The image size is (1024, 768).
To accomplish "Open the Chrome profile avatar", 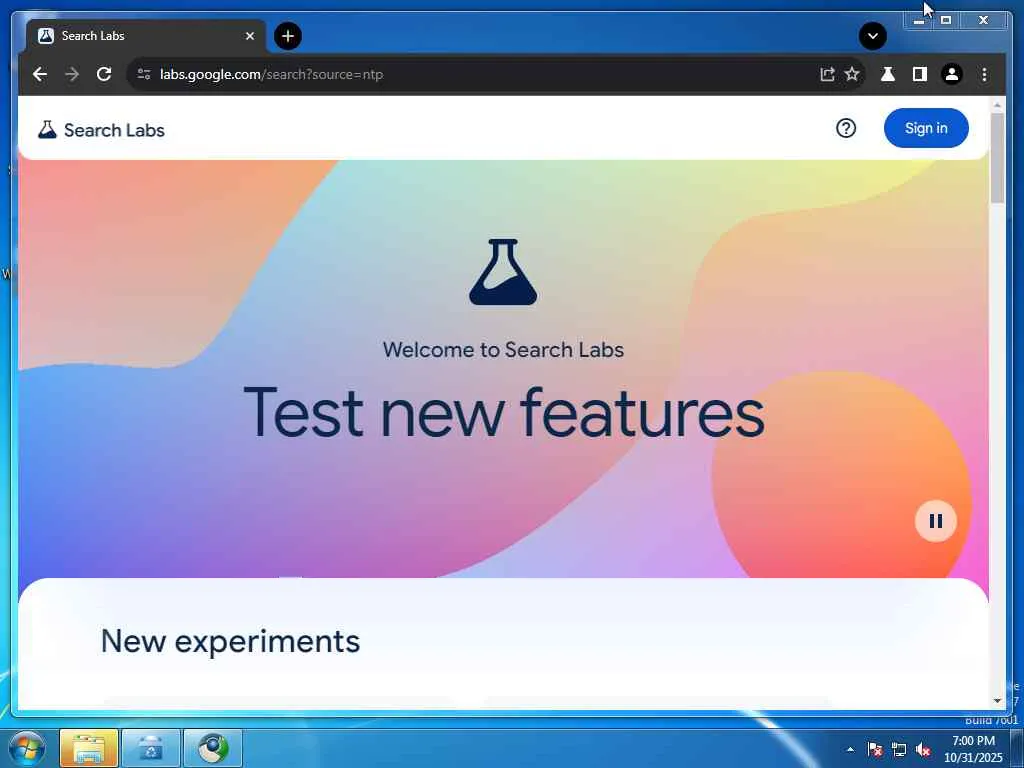I will point(952,74).
